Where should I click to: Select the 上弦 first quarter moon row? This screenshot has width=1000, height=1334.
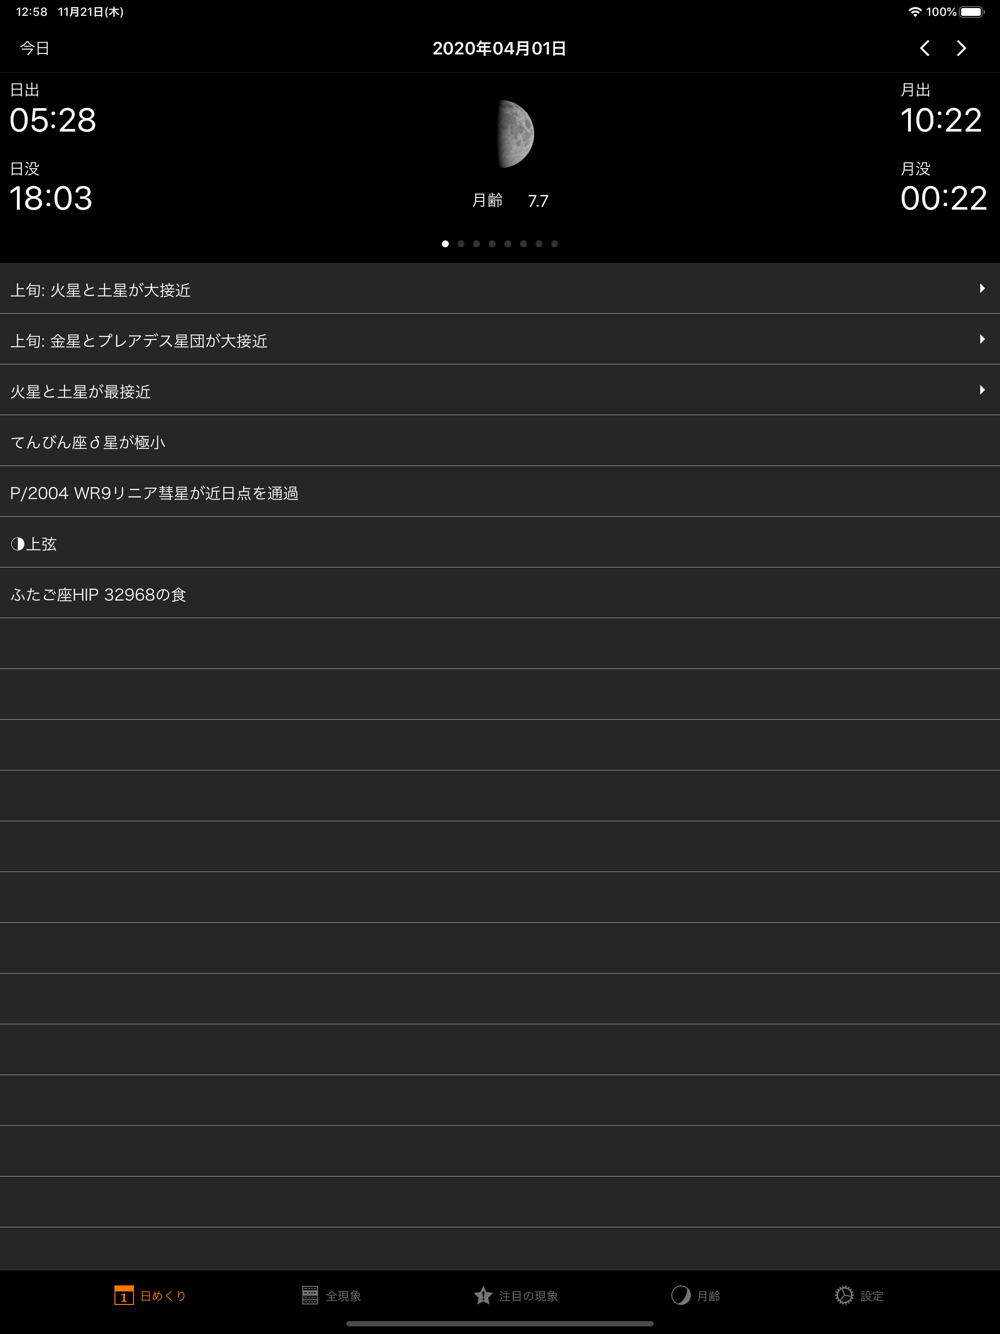pos(500,543)
